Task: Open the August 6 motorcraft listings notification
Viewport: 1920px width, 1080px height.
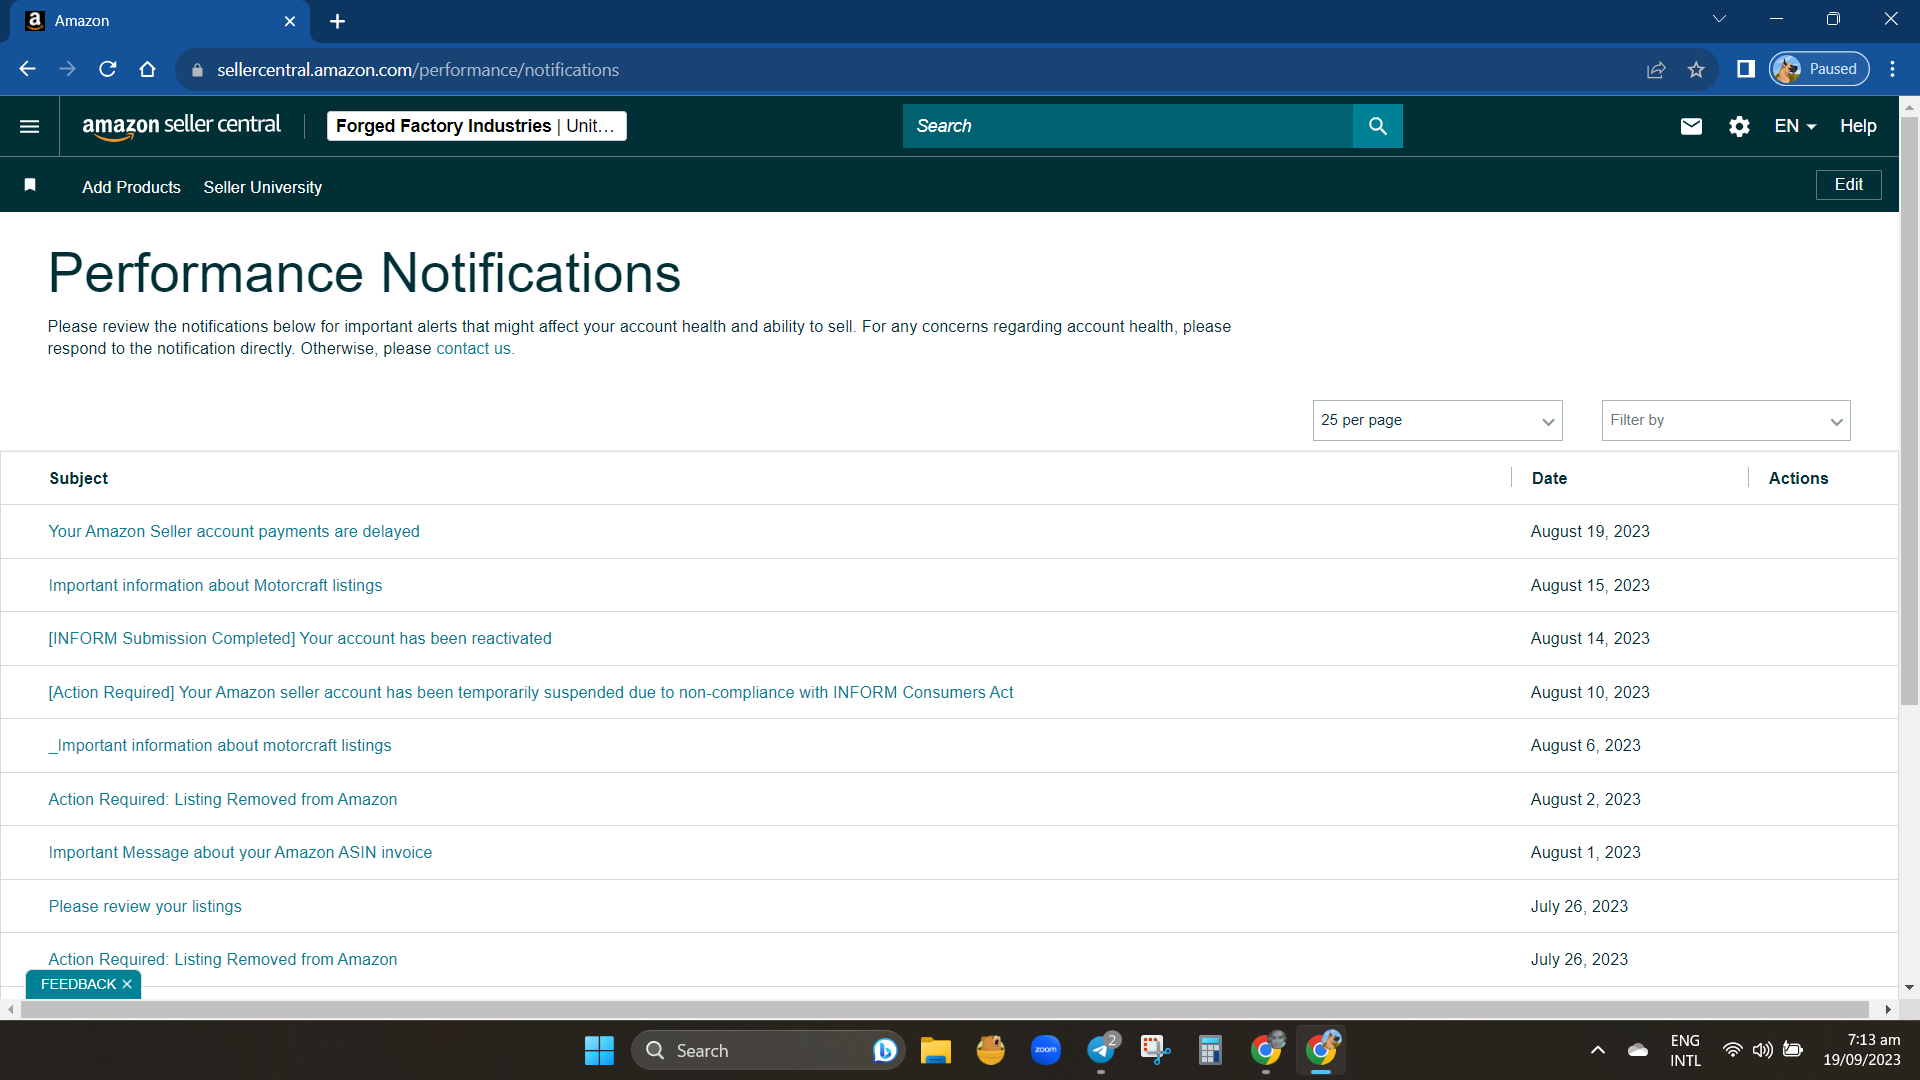Action: 220,745
